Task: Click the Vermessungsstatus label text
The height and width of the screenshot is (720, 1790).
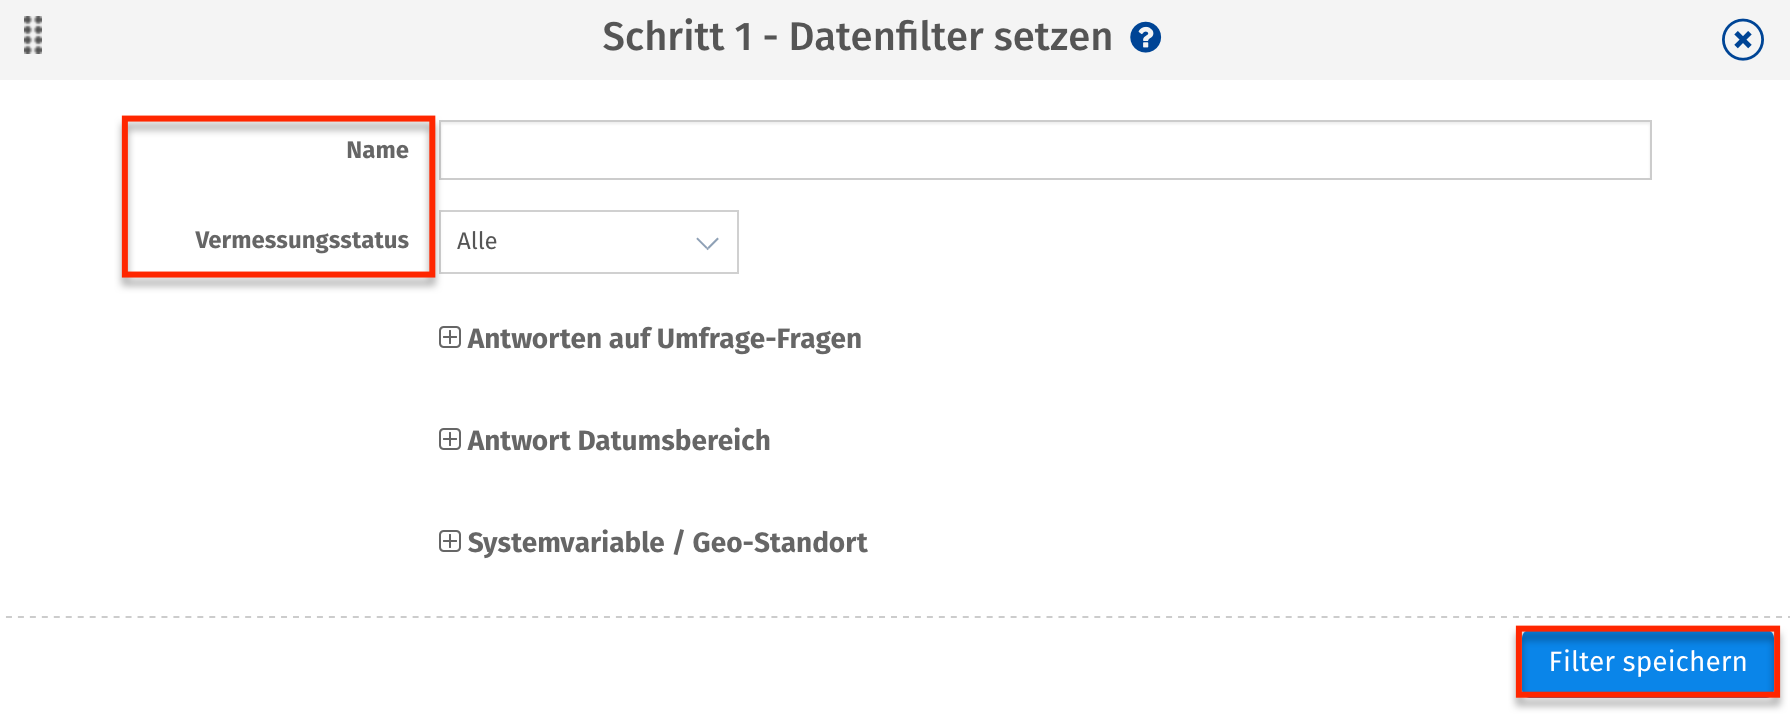Action: coord(302,240)
